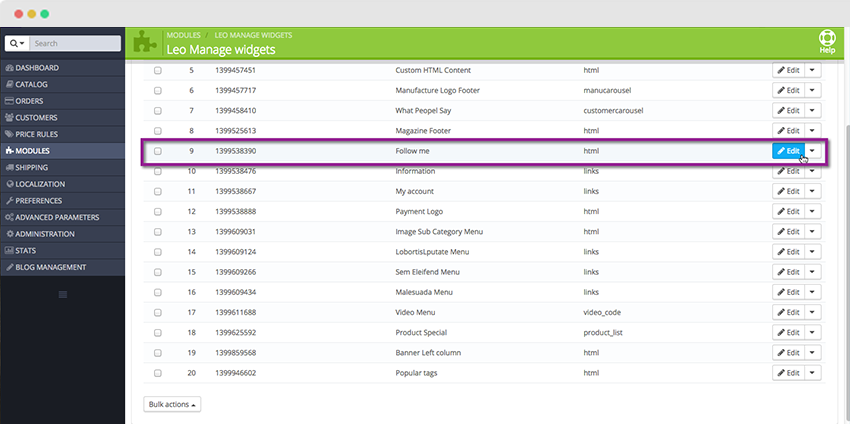Open dropdown arrow for Video Menu row
This screenshot has height=424, width=850.
pyautogui.click(x=812, y=312)
